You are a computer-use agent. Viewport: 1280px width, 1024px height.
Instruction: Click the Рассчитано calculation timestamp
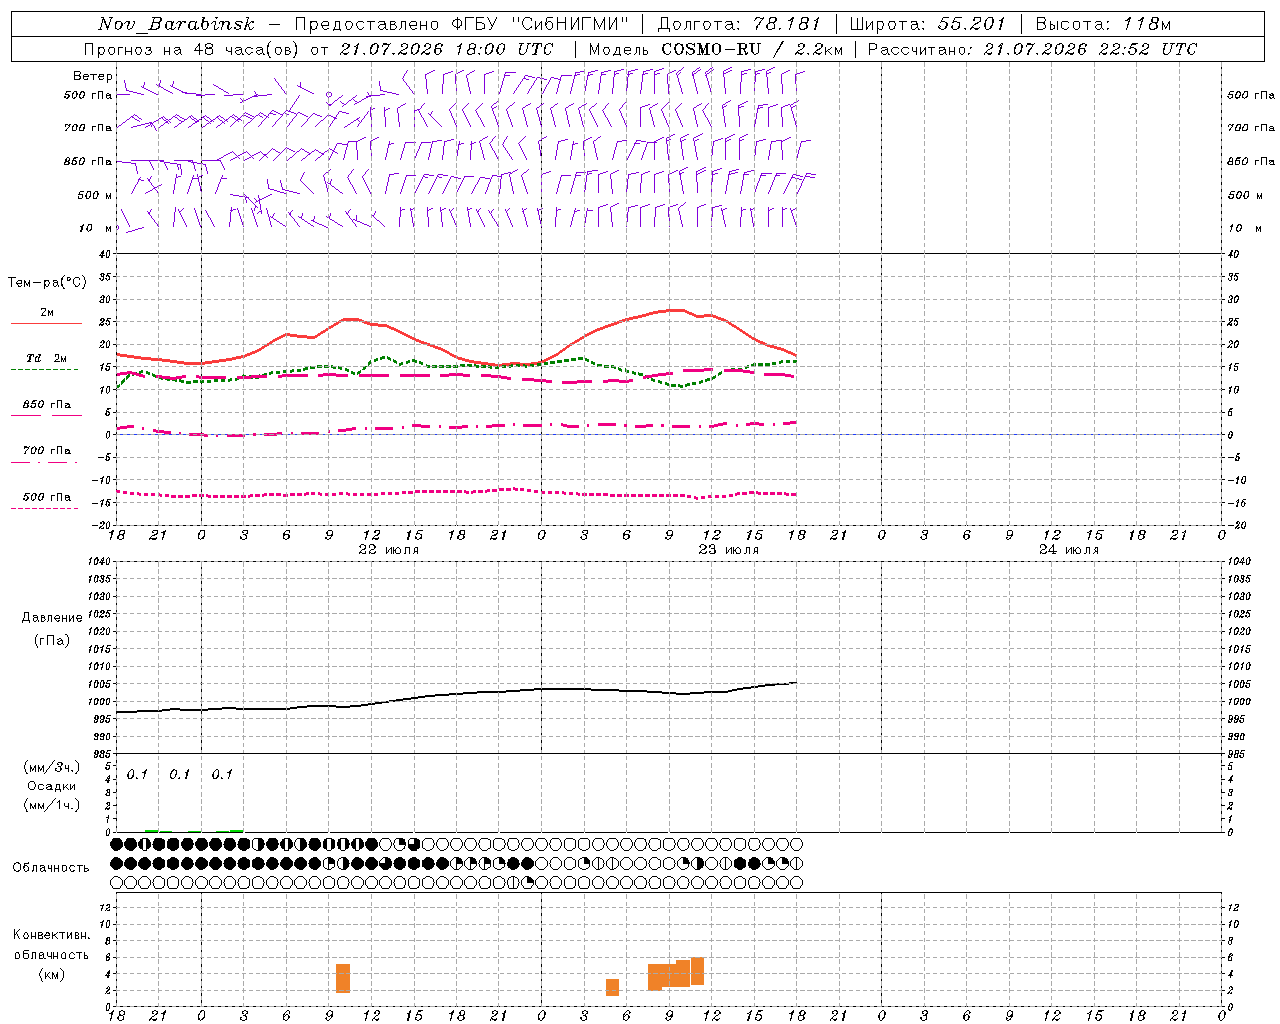1031,49
